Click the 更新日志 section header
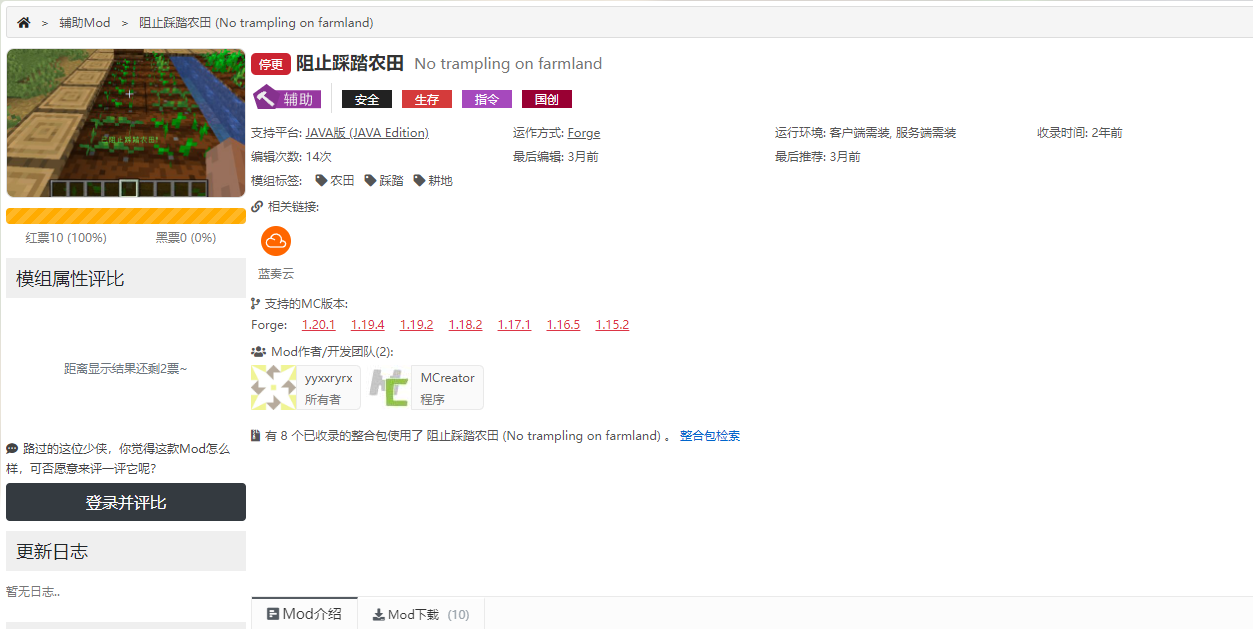 click(x=126, y=551)
